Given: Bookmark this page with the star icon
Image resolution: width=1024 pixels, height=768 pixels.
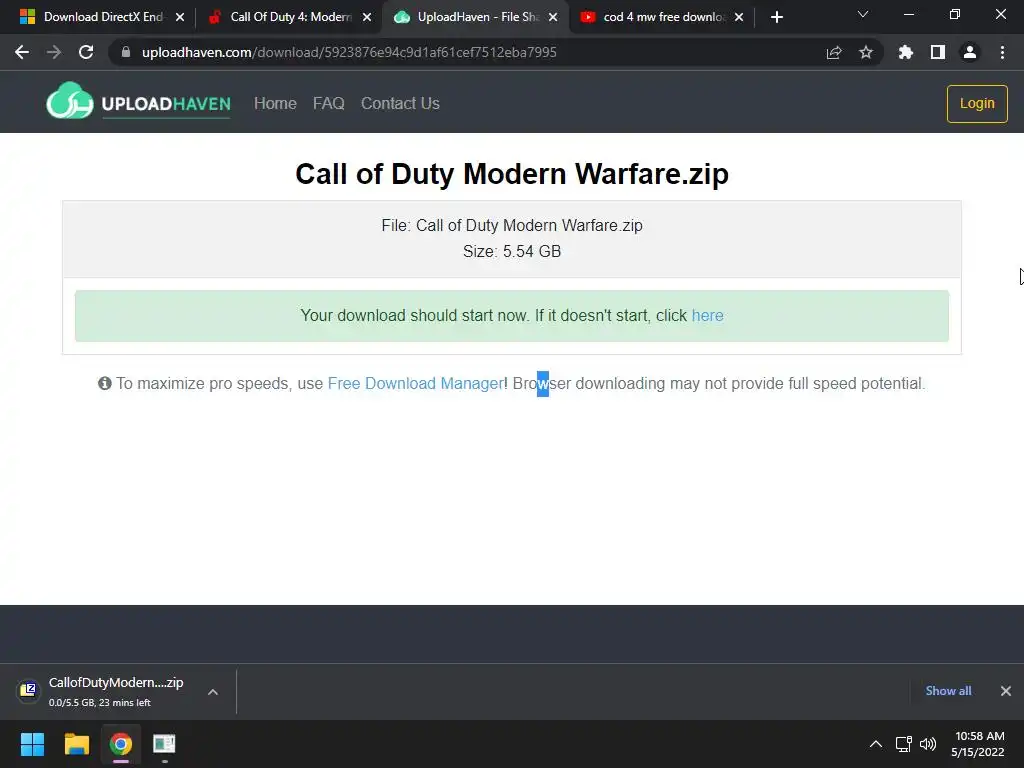Looking at the screenshot, I should click(866, 52).
